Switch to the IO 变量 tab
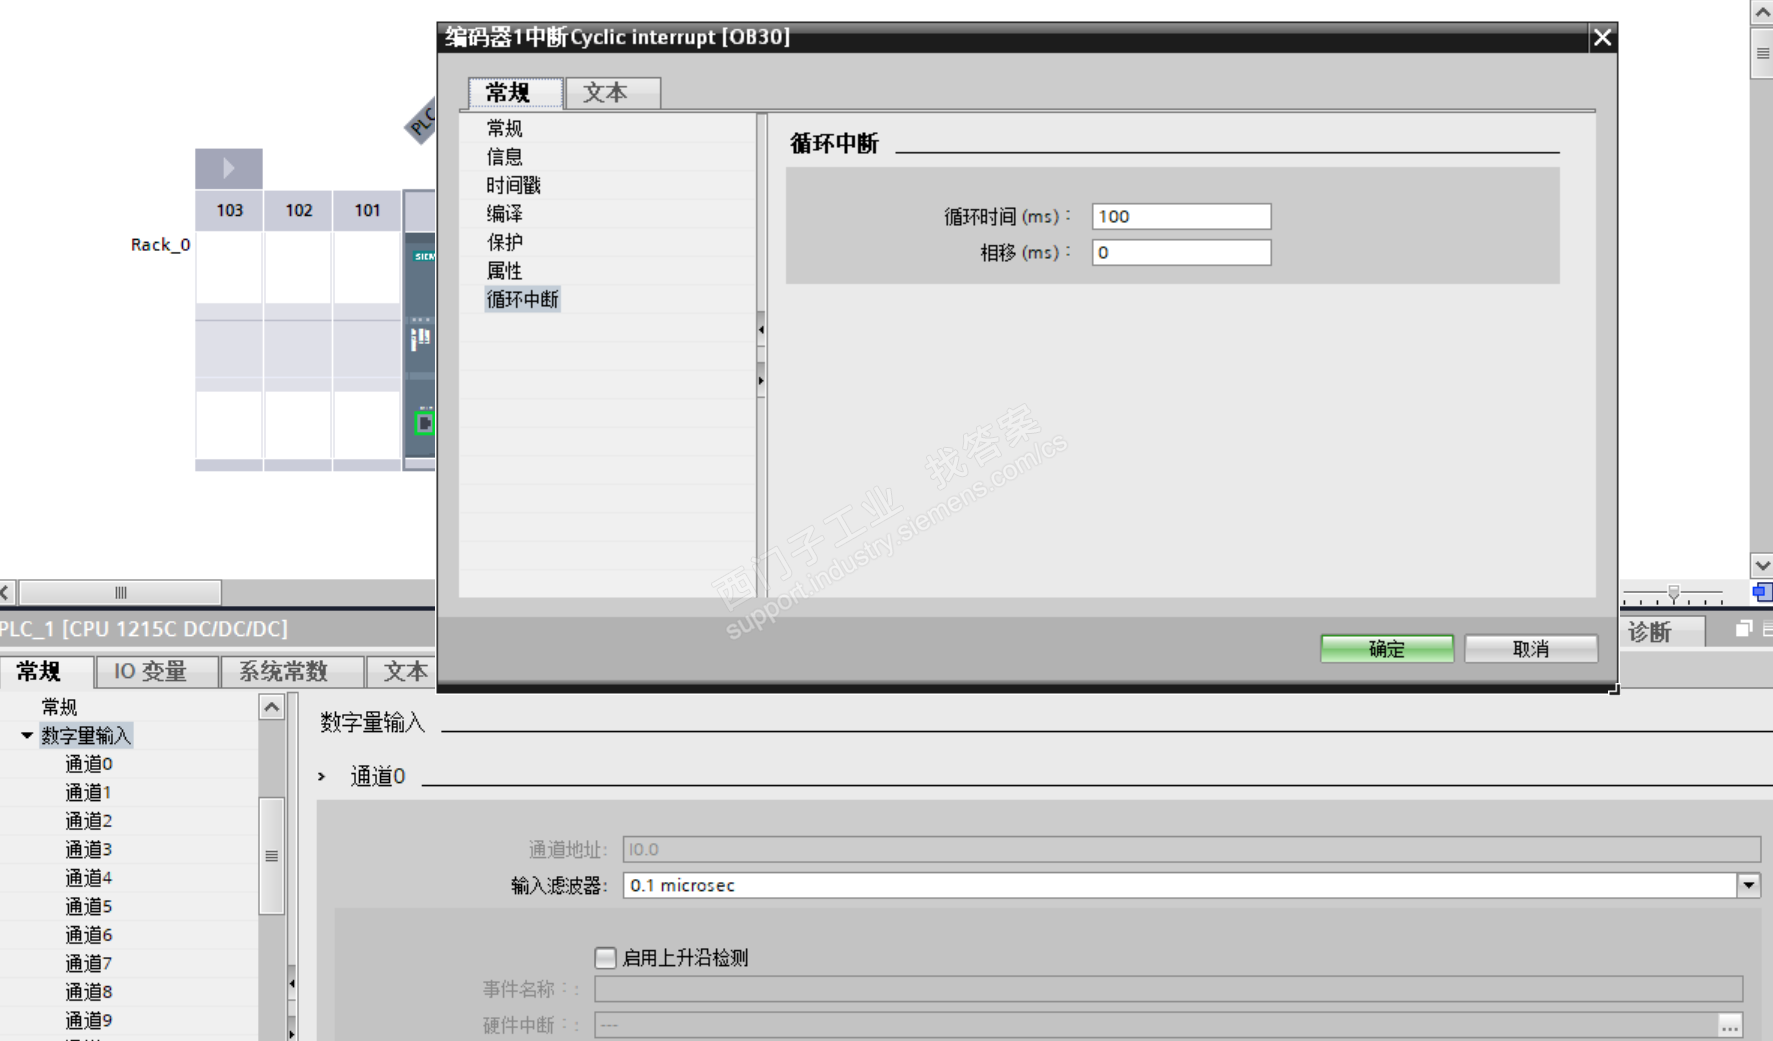This screenshot has height=1041, width=1773. (x=156, y=671)
